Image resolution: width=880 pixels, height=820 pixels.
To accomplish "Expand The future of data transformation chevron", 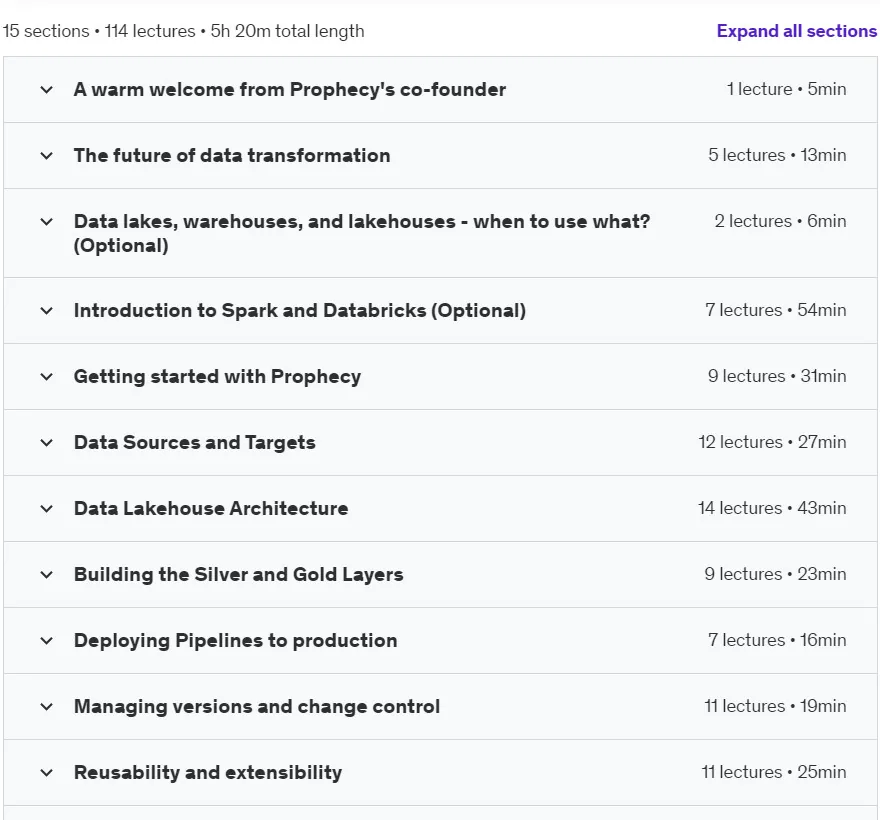I will pos(47,156).
